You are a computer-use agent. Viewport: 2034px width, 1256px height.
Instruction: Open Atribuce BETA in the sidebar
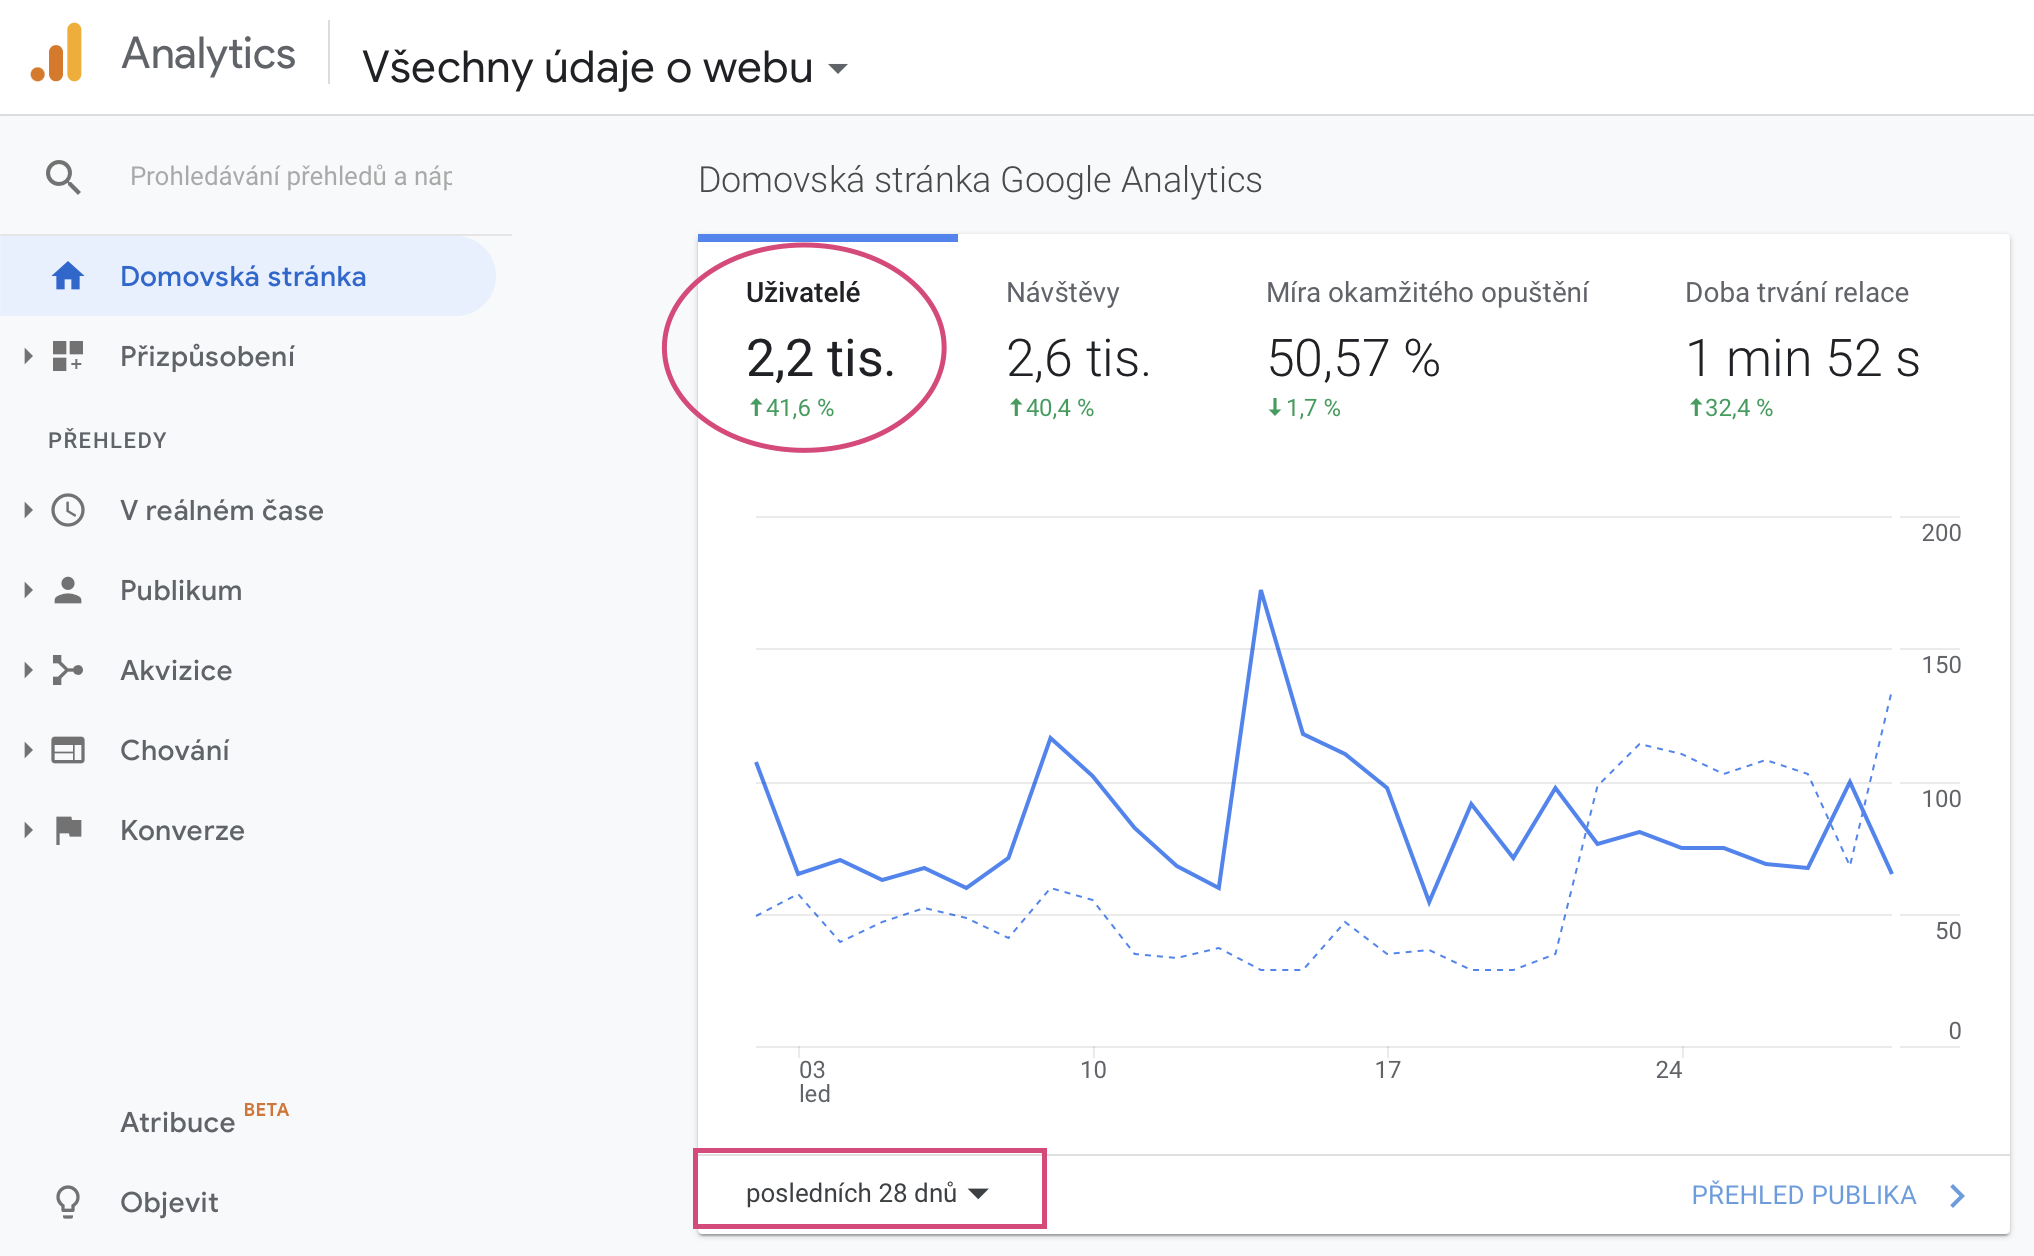coord(204,1120)
